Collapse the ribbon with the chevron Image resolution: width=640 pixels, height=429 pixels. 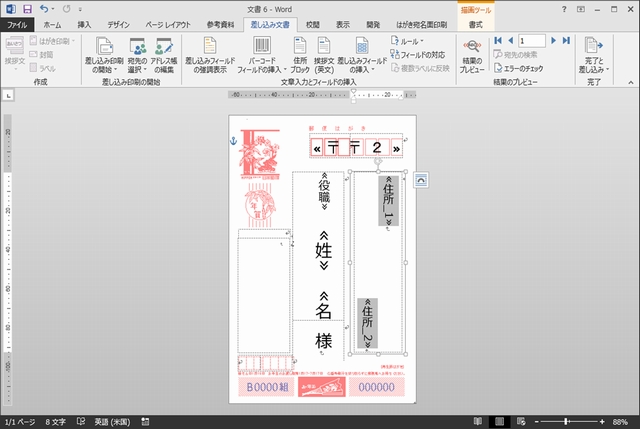pyautogui.click(x=631, y=82)
